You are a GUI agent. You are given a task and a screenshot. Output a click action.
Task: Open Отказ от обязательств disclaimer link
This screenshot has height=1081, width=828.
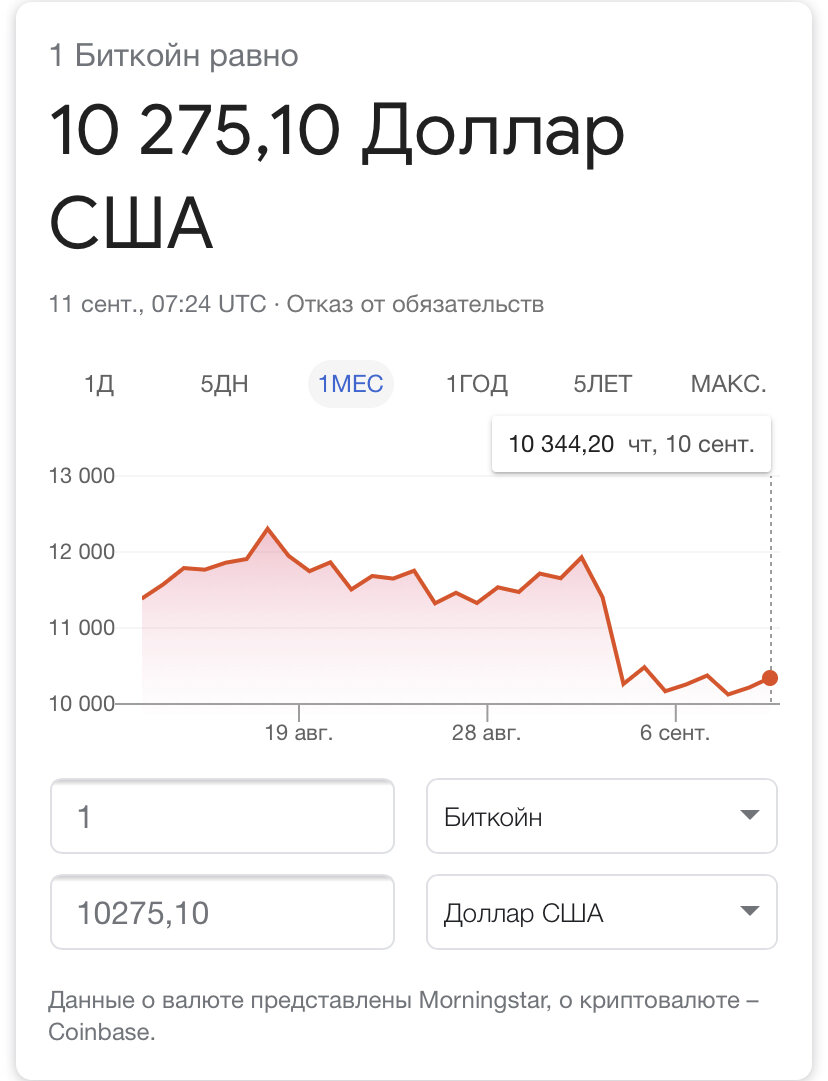pos(415,304)
